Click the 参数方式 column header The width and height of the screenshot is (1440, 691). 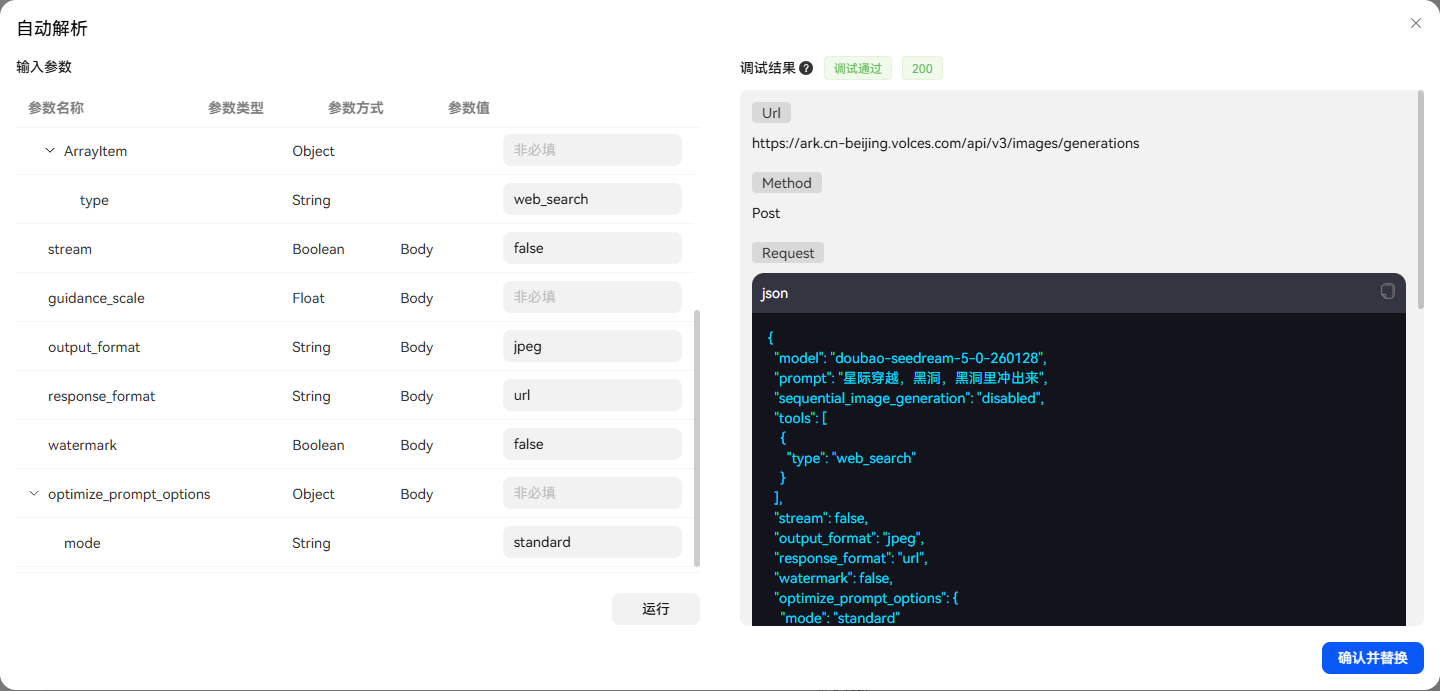[x=356, y=107]
